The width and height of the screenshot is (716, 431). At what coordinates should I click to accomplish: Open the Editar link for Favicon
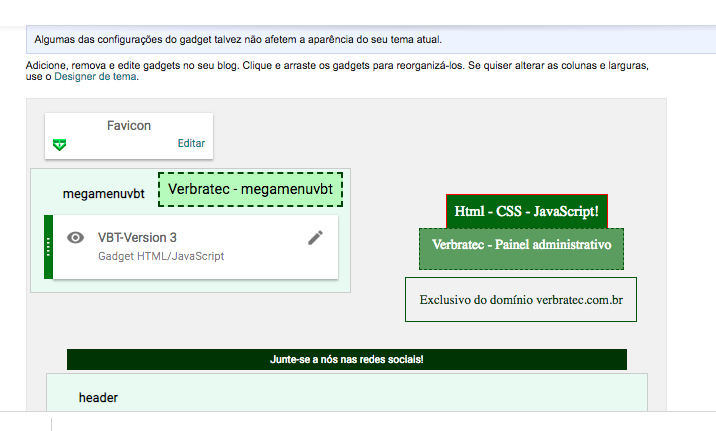click(191, 143)
